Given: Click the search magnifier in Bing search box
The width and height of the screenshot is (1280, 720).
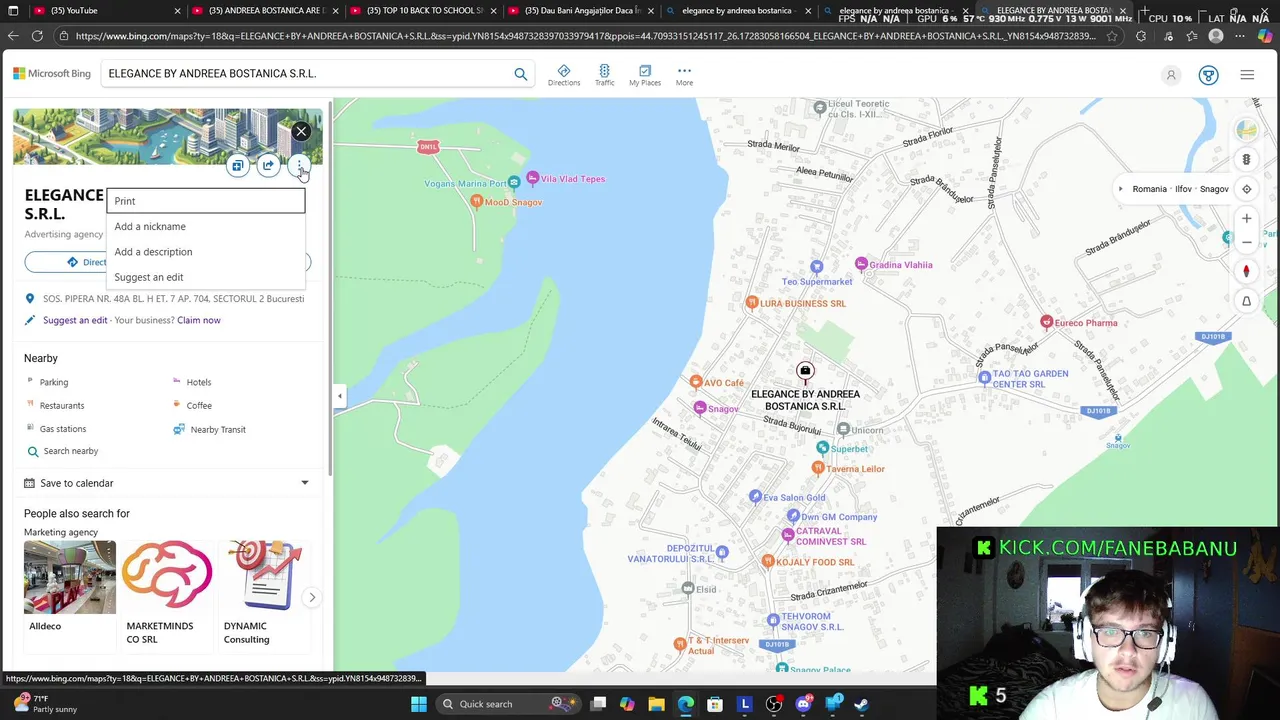Looking at the screenshot, I should tap(520, 74).
